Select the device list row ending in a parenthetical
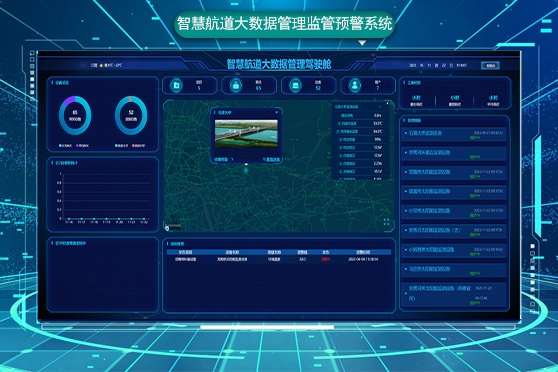This screenshot has width=558, height=372. pos(454,232)
